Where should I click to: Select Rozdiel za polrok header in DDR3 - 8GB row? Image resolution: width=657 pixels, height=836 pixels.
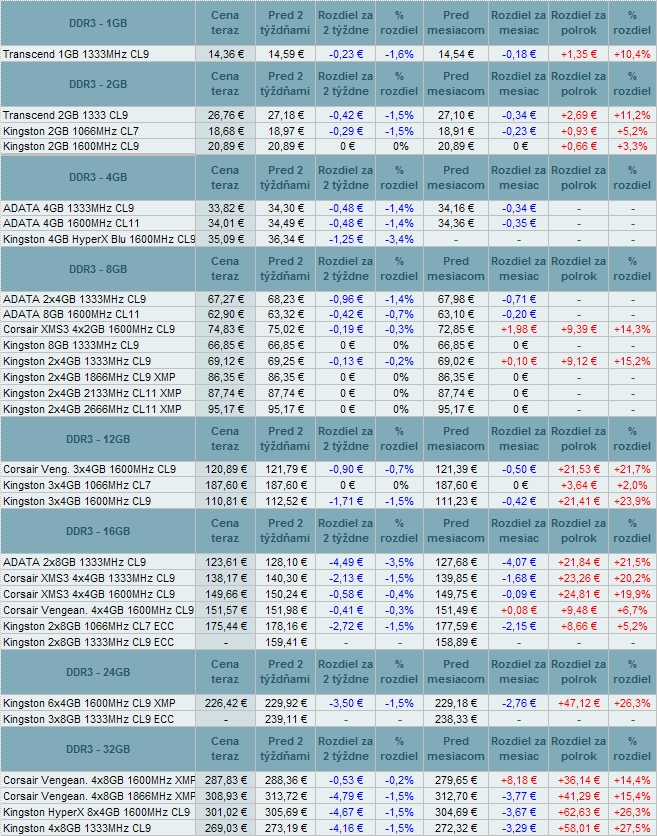pyautogui.click(x=579, y=269)
